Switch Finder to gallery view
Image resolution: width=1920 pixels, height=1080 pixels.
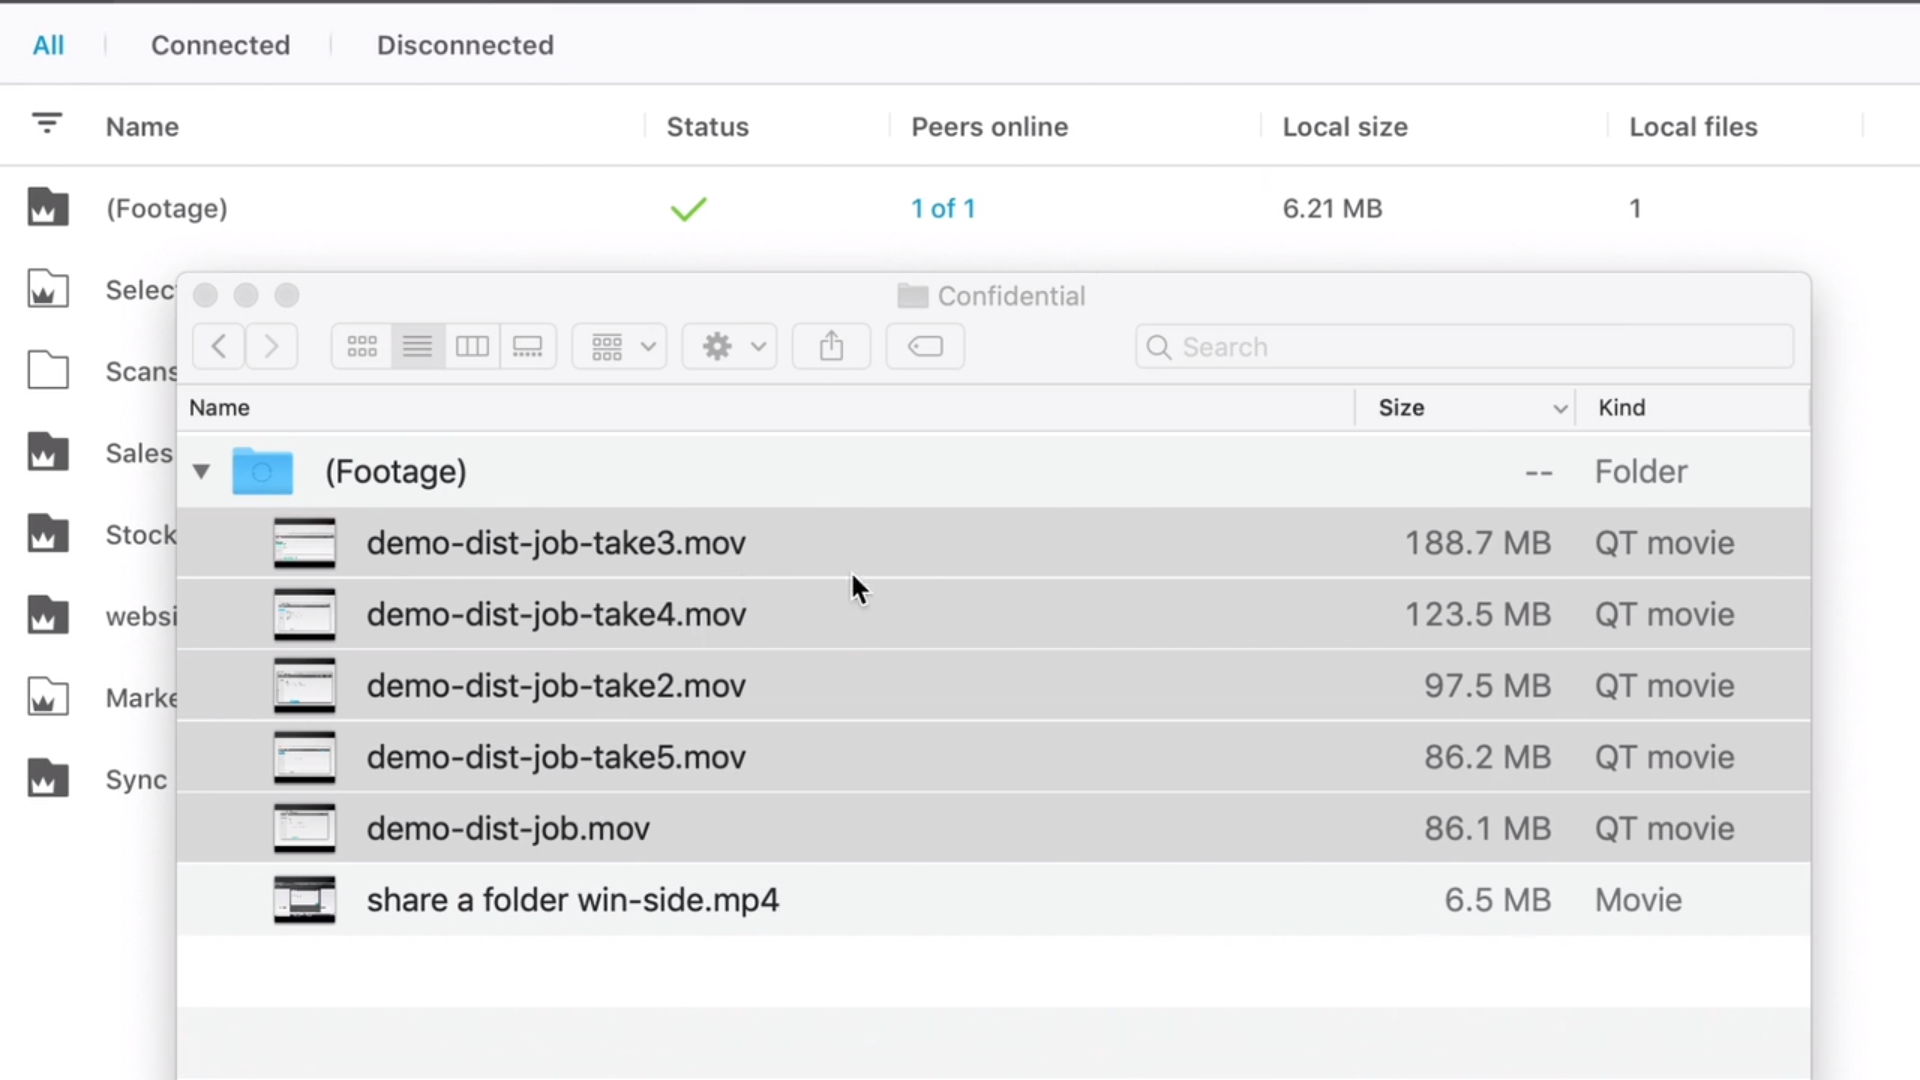click(527, 347)
